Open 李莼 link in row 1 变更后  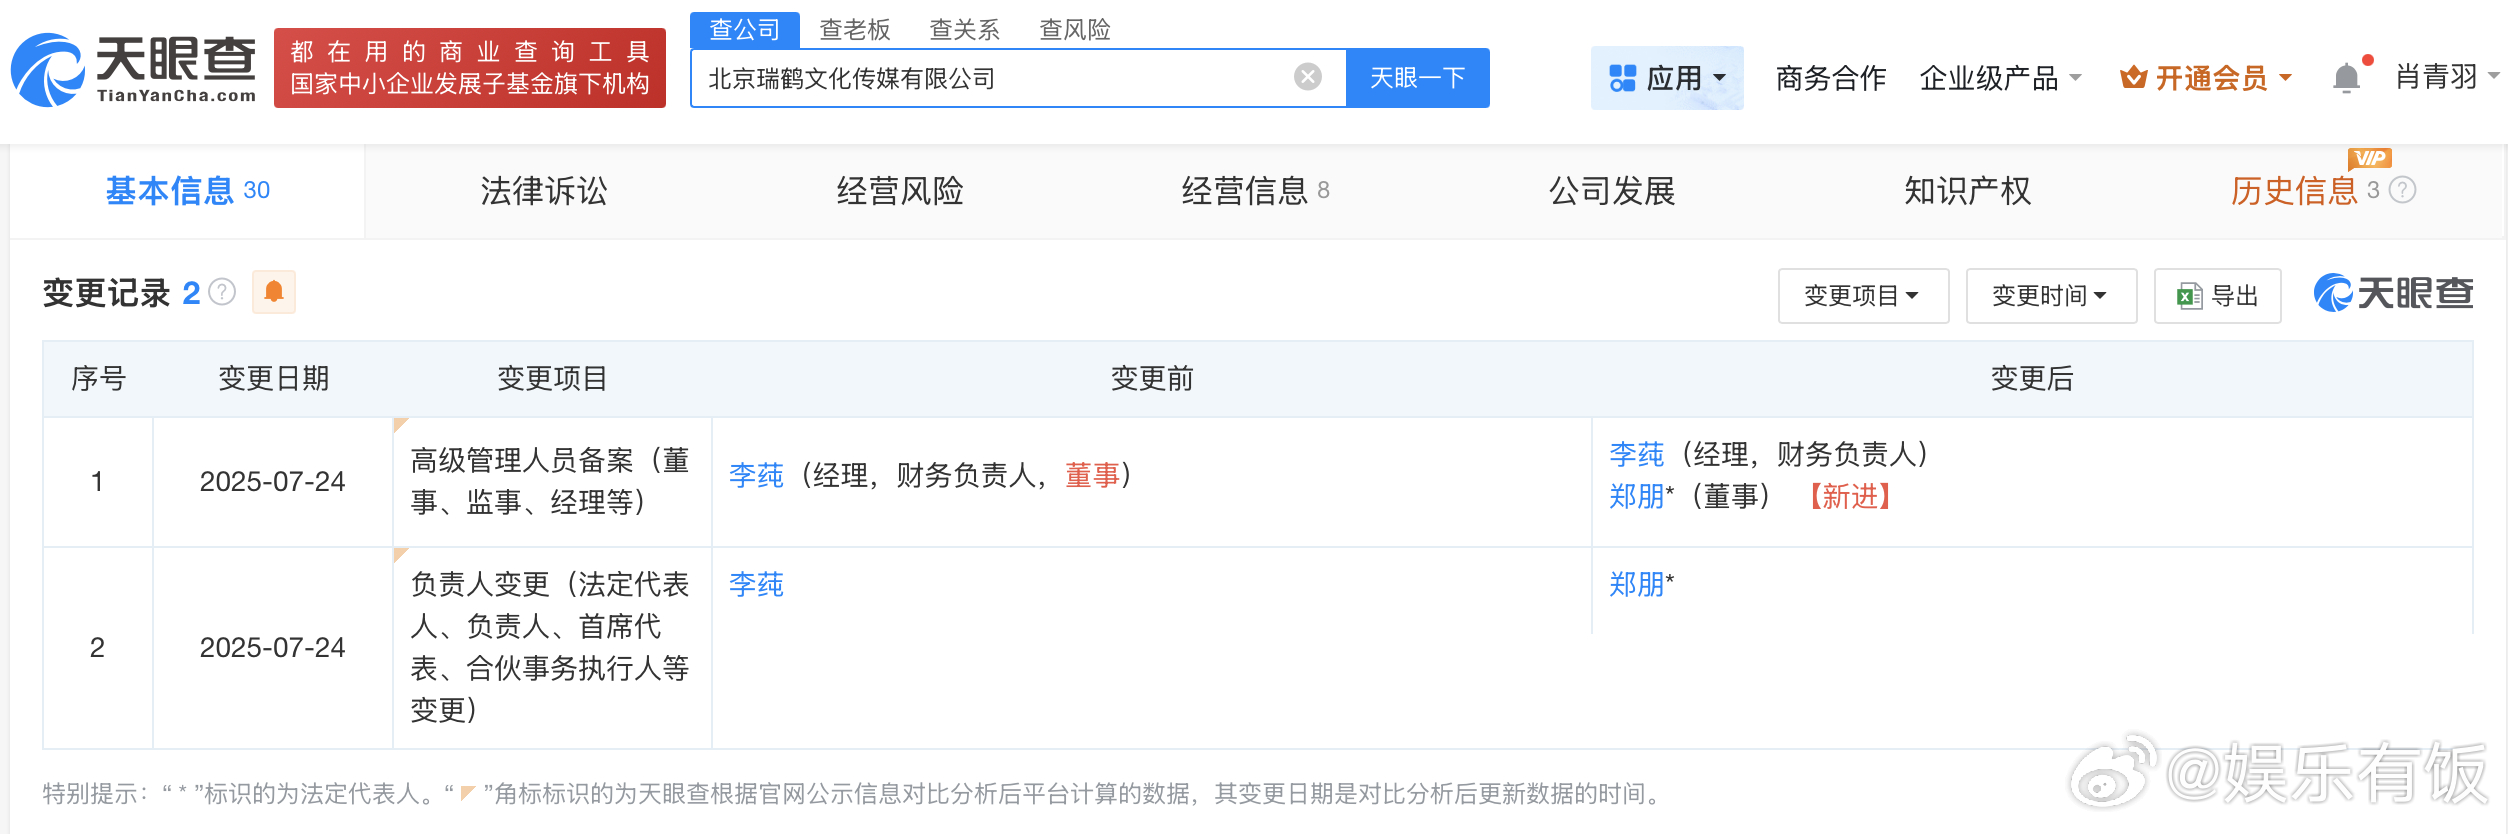click(x=1636, y=454)
